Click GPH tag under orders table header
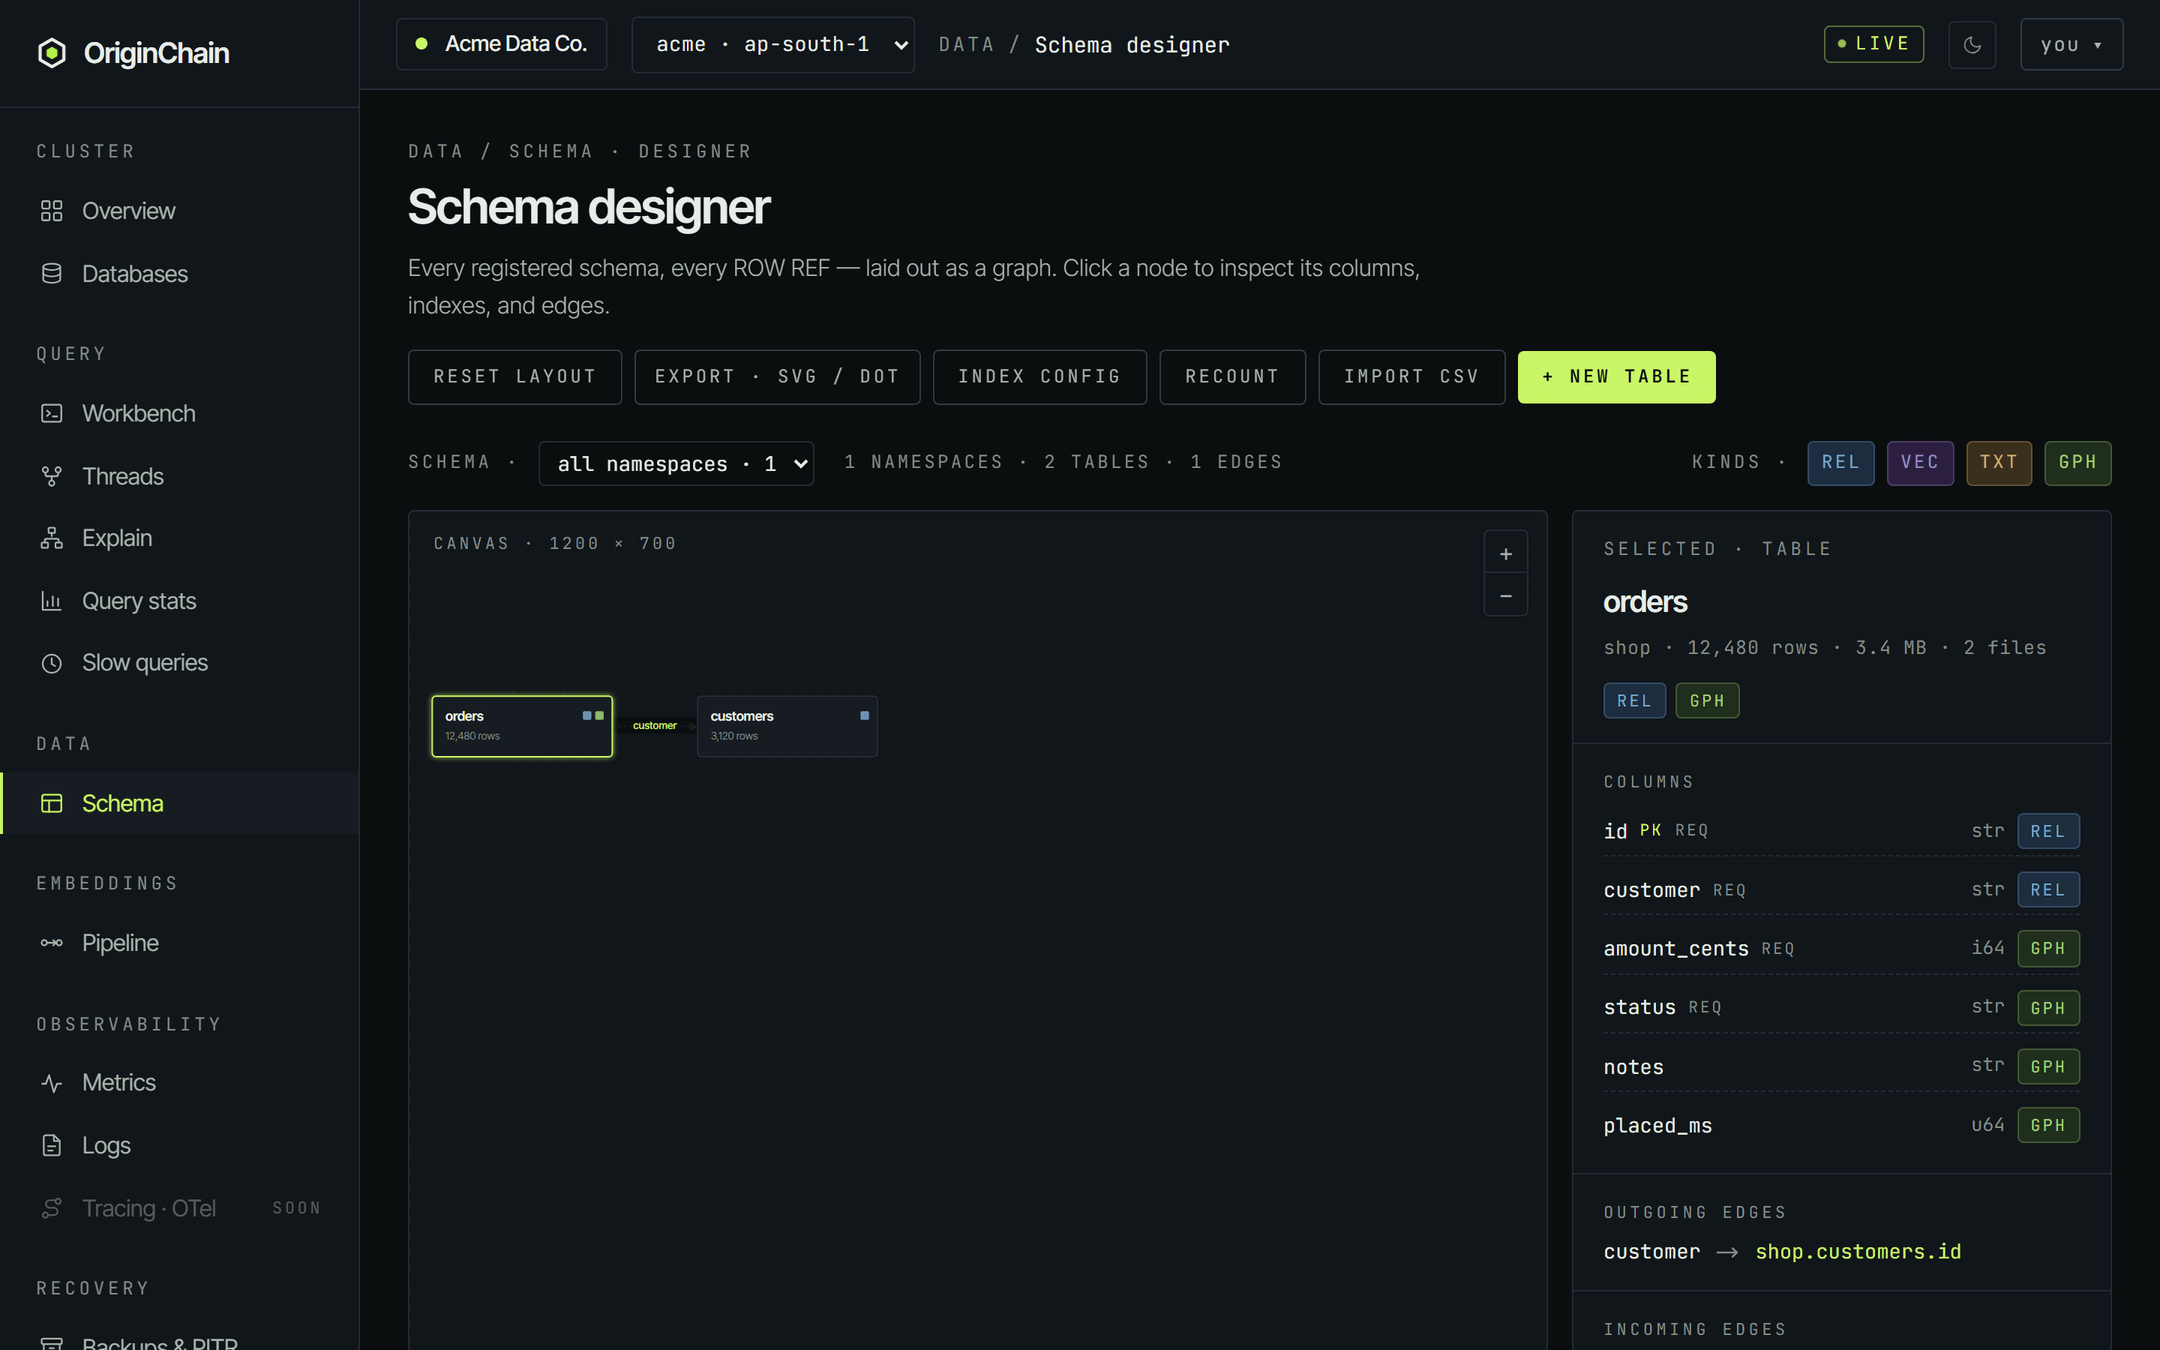2160x1350 pixels. tap(1708, 701)
